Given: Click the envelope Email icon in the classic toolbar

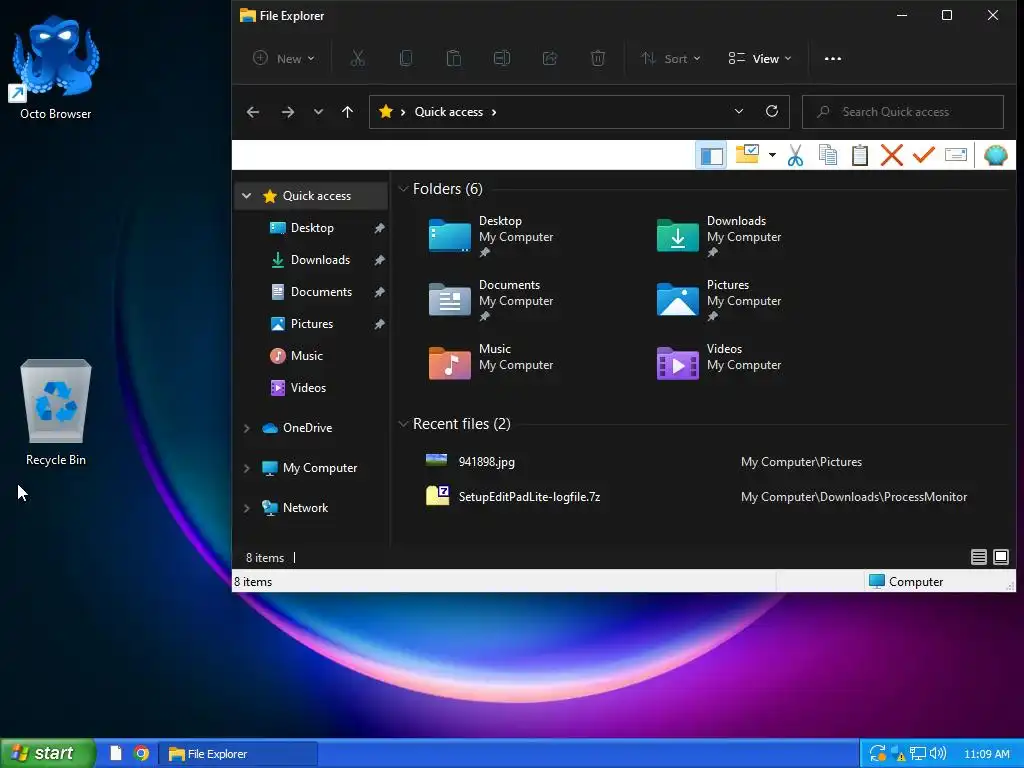Looking at the screenshot, I should point(955,155).
